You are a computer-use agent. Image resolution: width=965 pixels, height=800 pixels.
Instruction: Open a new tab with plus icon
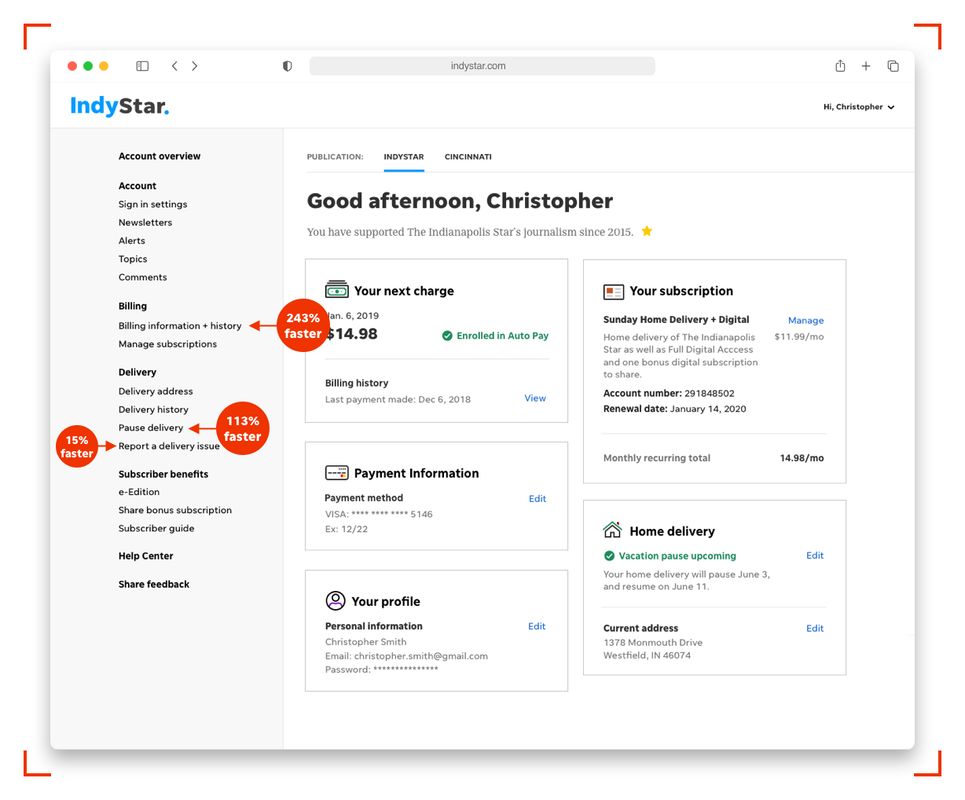coord(866,66)
